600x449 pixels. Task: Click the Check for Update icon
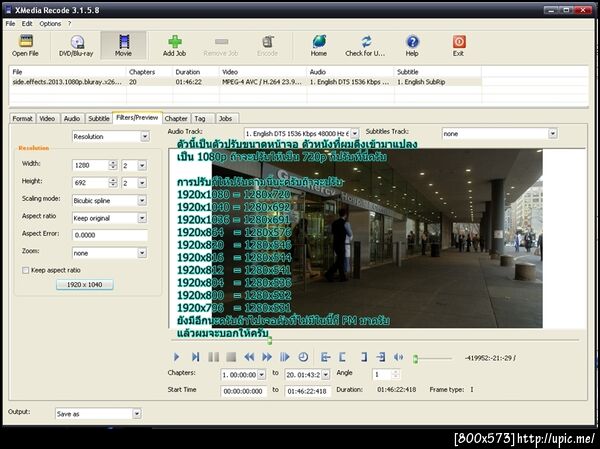tap(364, 42)
